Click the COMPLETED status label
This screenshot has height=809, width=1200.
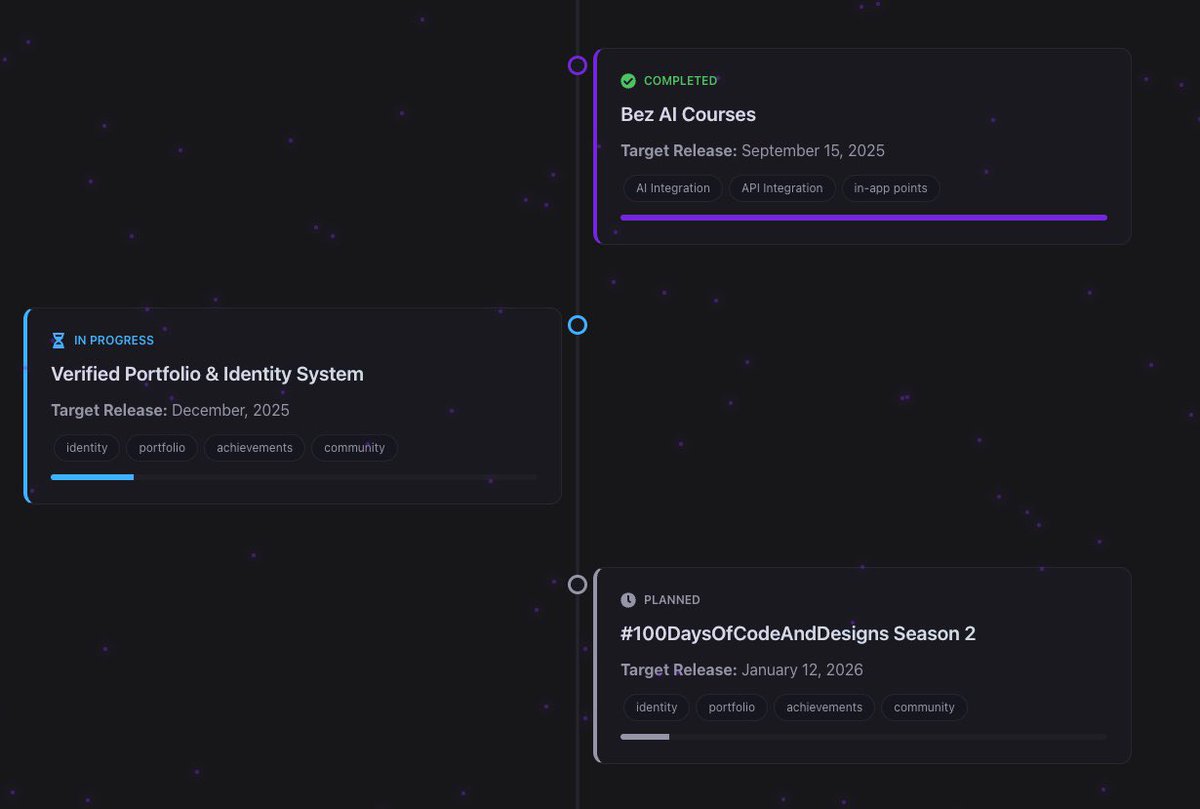pos(680,81)
